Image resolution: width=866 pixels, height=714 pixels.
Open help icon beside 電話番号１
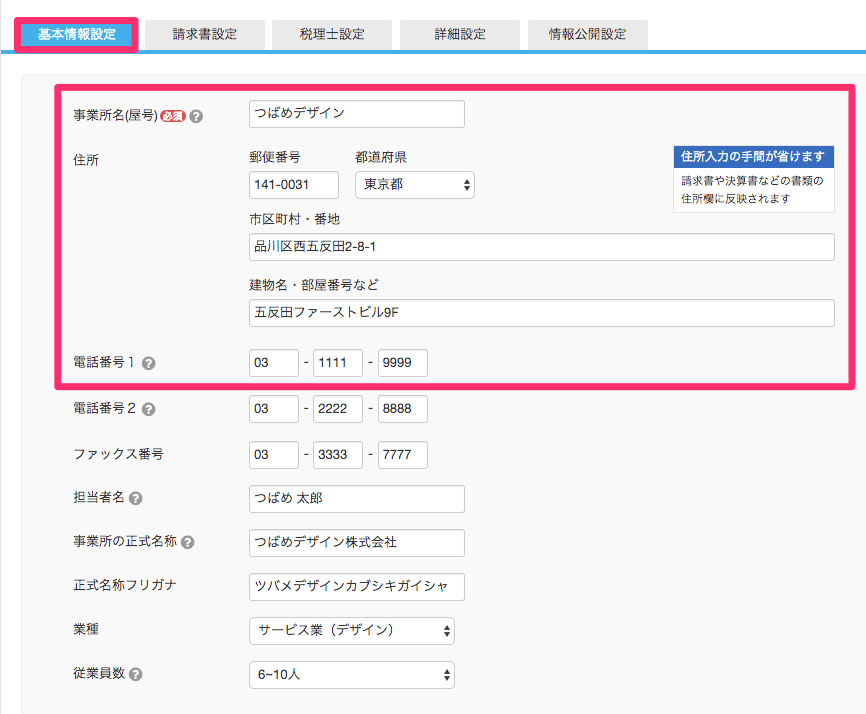(148, 363)
